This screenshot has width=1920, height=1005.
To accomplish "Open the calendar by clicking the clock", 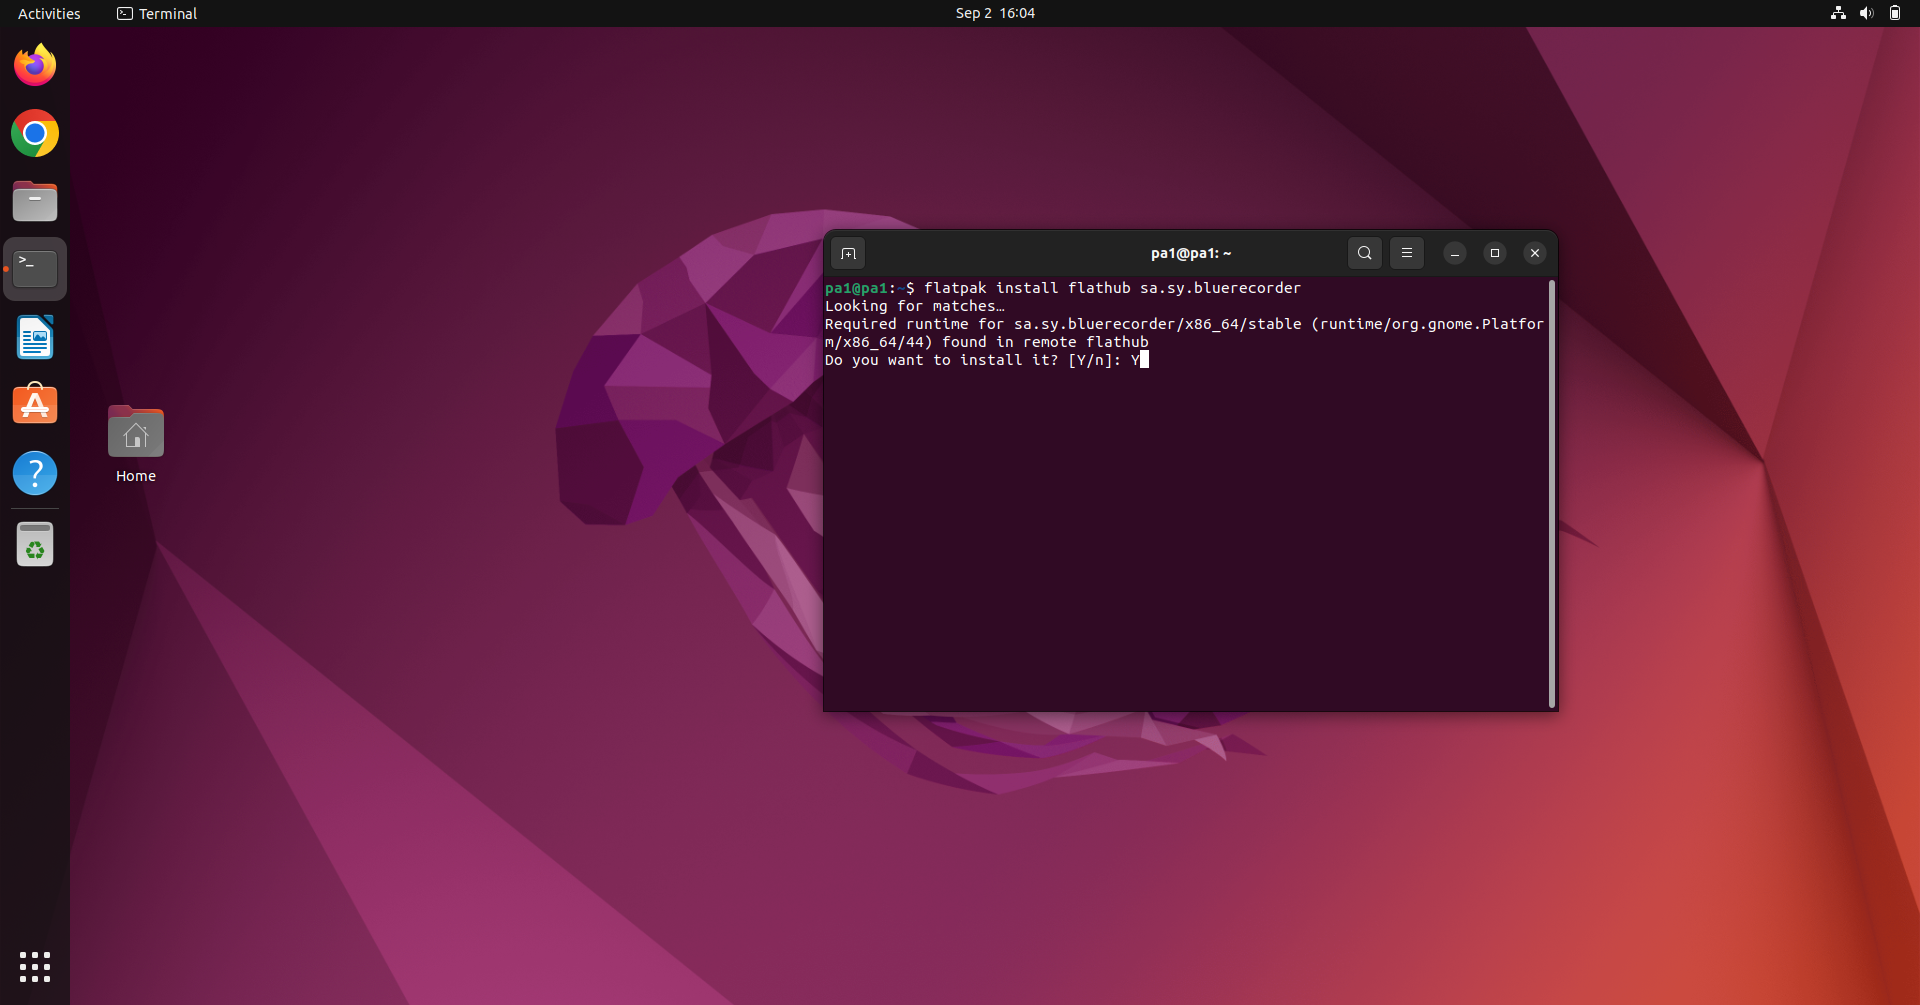I will 993,13.
